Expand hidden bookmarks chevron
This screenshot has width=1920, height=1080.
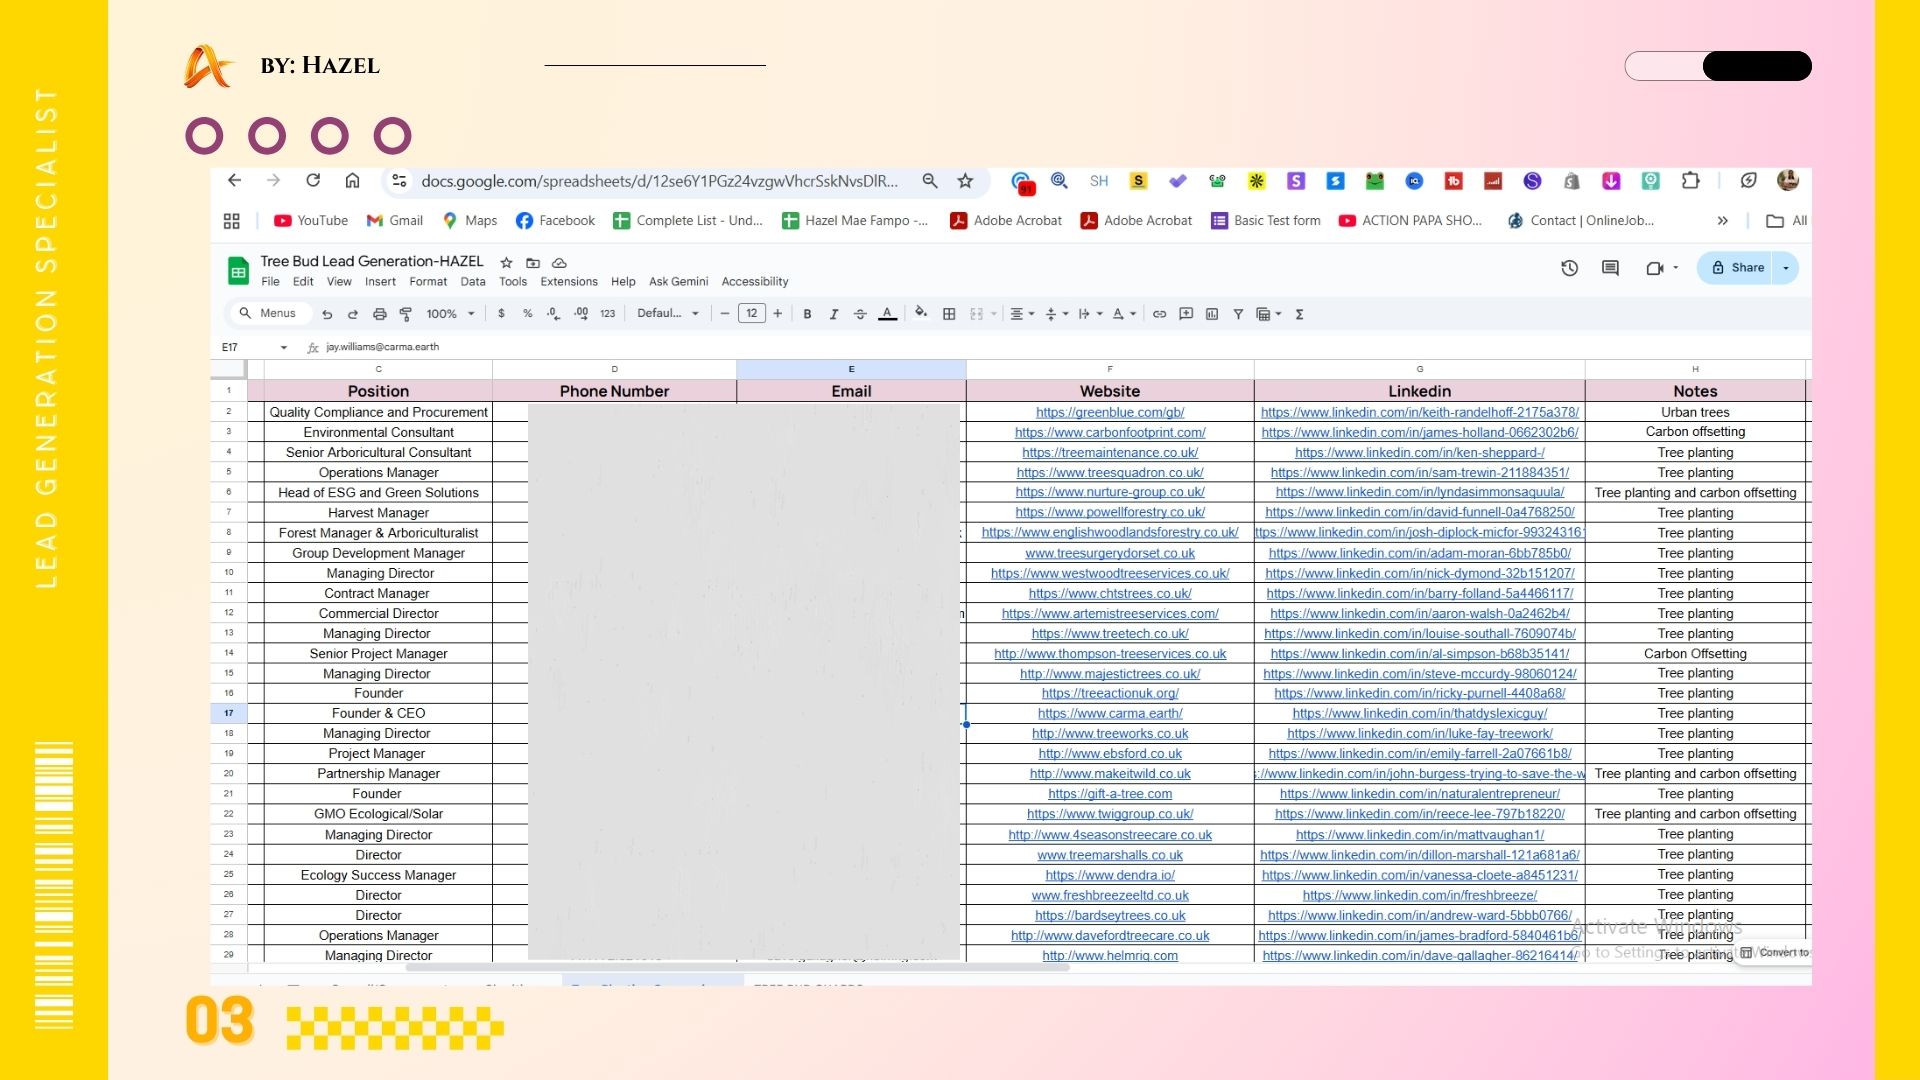point(1722,221)
